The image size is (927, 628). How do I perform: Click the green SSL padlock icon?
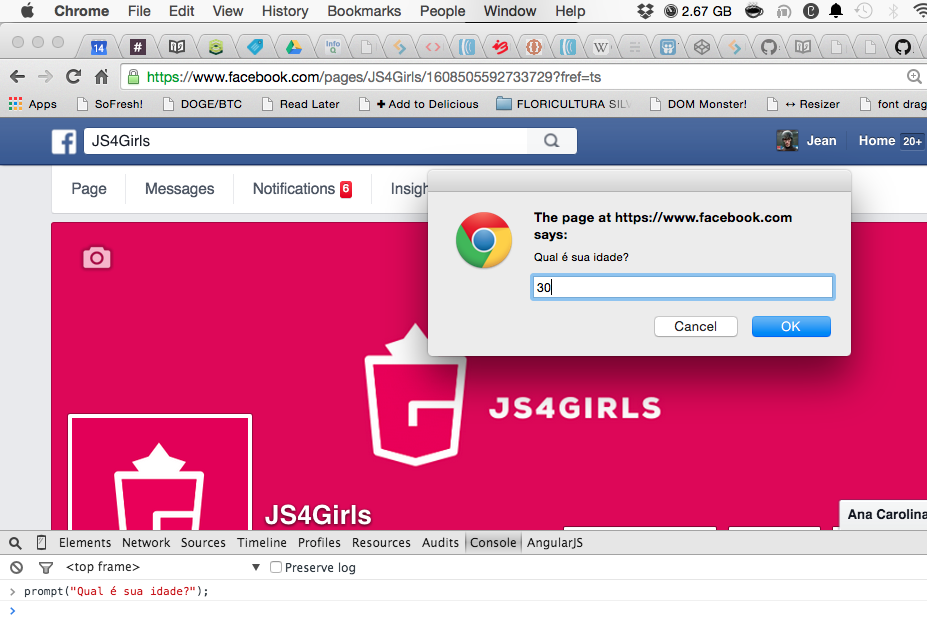click(134, 76)
